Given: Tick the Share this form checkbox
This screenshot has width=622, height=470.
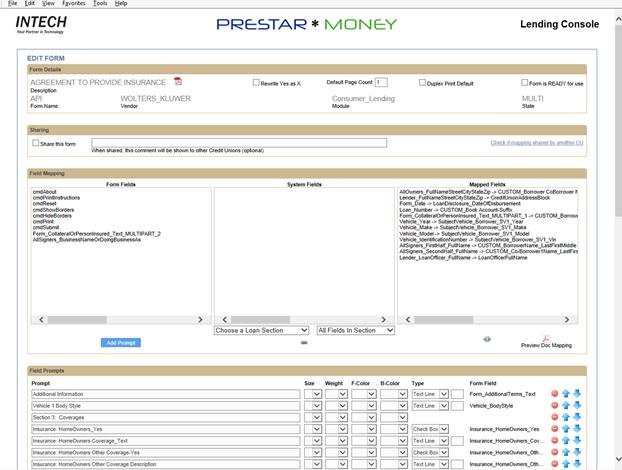Looking at the screenshot, I should [37, 143].
